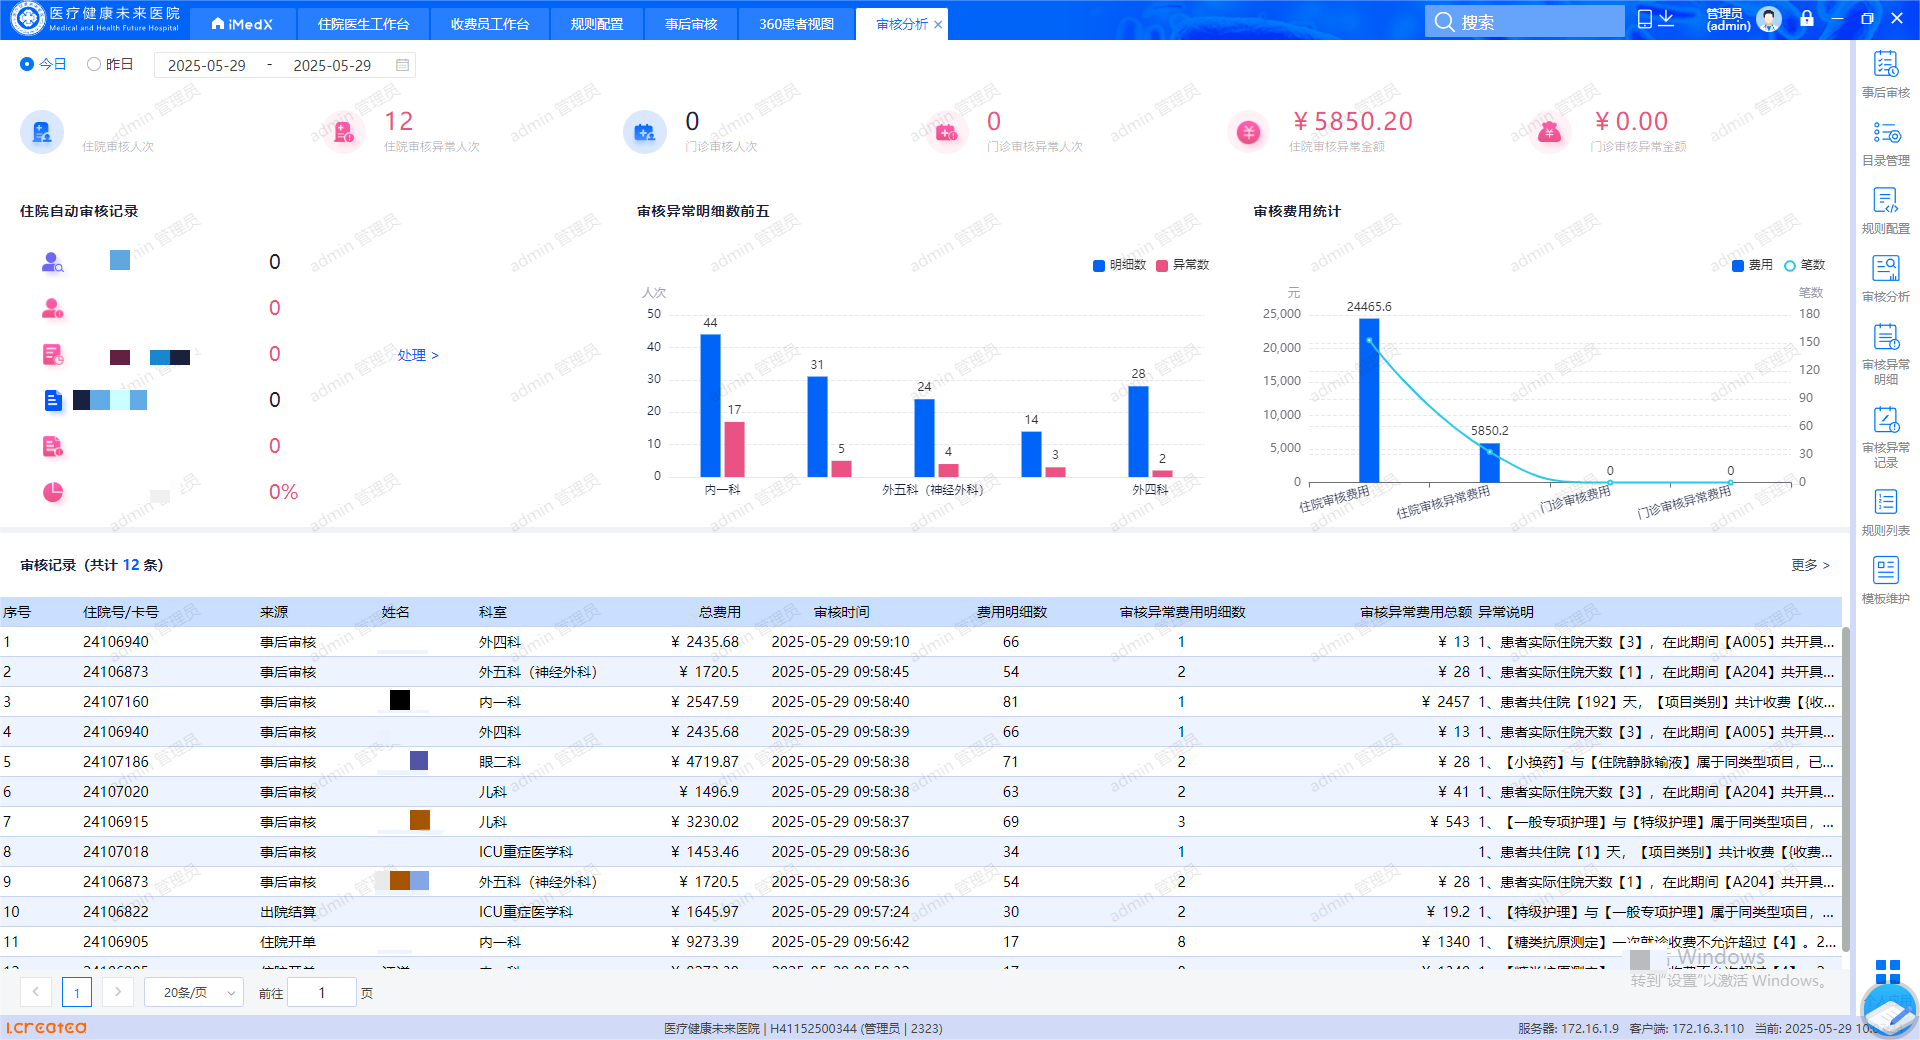Click ￥5850.20 abnormal amount value
Image resolution: width=1920 pixels, height=1040 pixels.
1352,122
